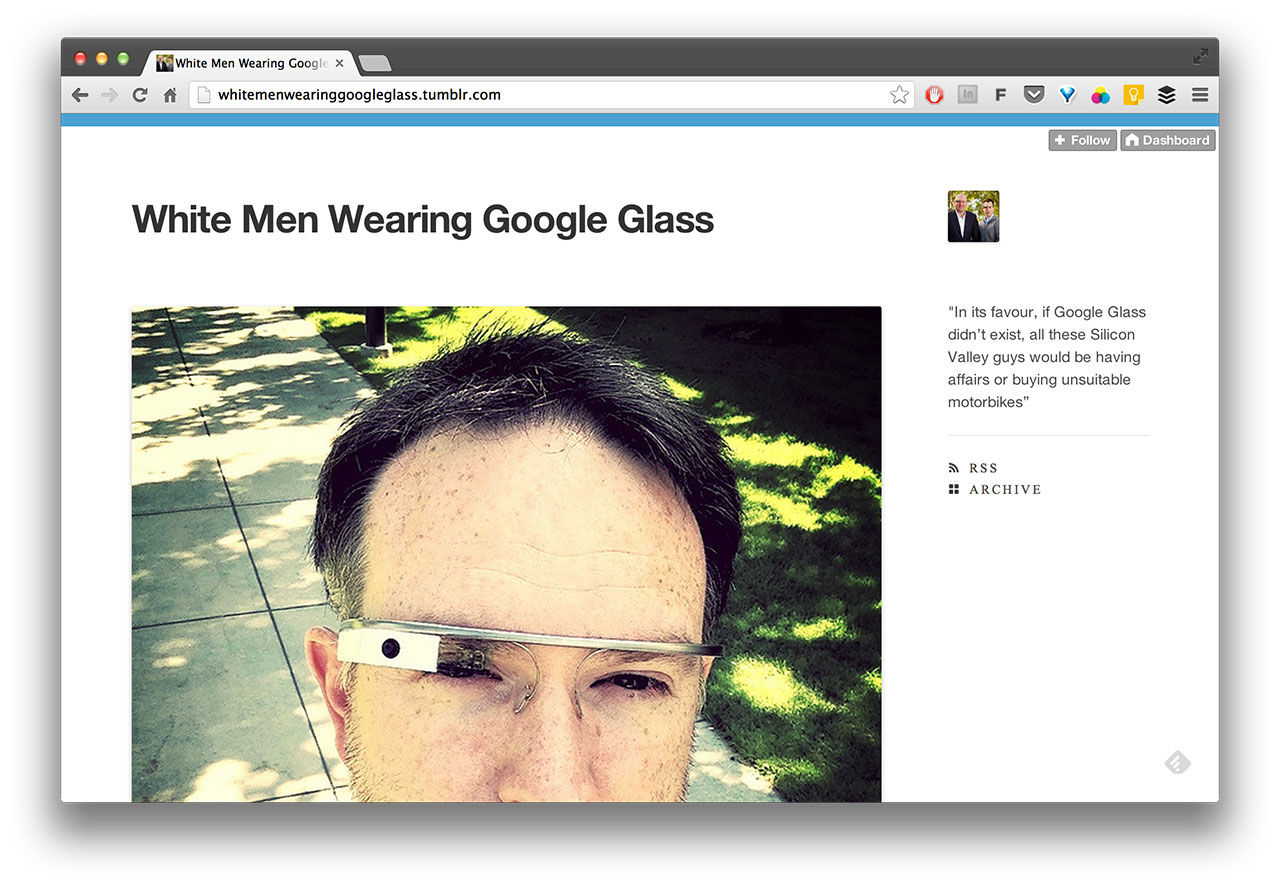
Task: Select the White Men Wearing Google tab
Action: coord(250,62)
